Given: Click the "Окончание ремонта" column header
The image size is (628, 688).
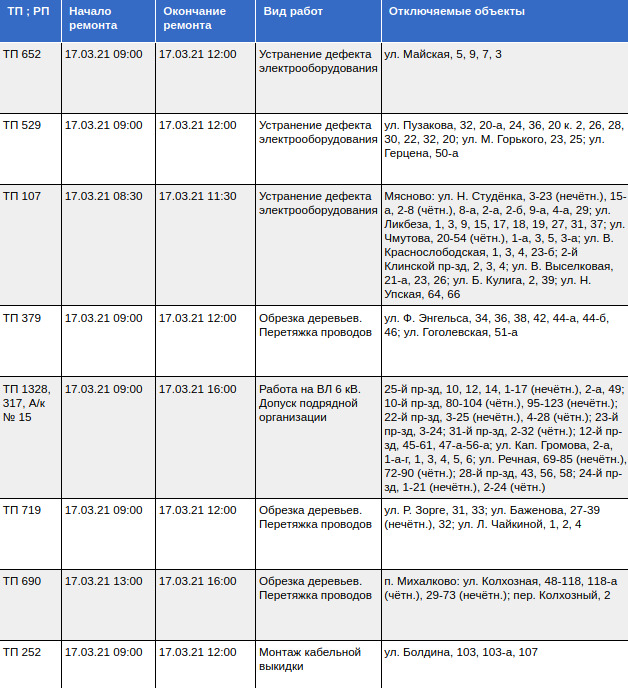Looking at the screenshot, I should pos(194,18).
